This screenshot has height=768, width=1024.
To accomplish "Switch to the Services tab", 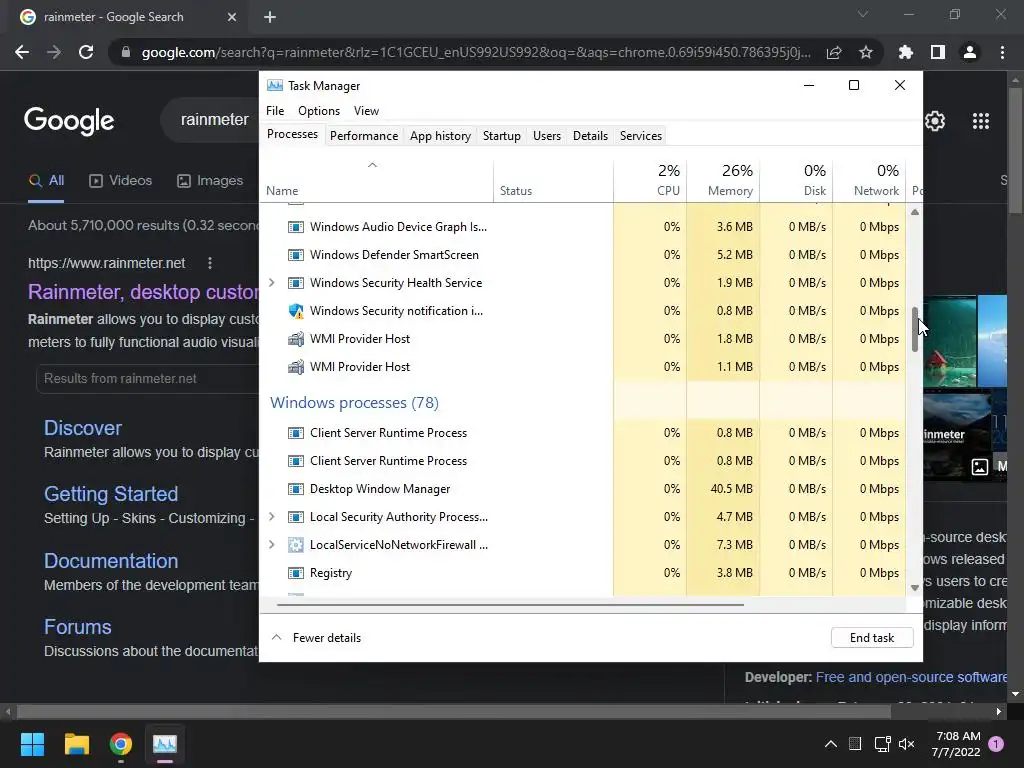I will coord(641,136).
